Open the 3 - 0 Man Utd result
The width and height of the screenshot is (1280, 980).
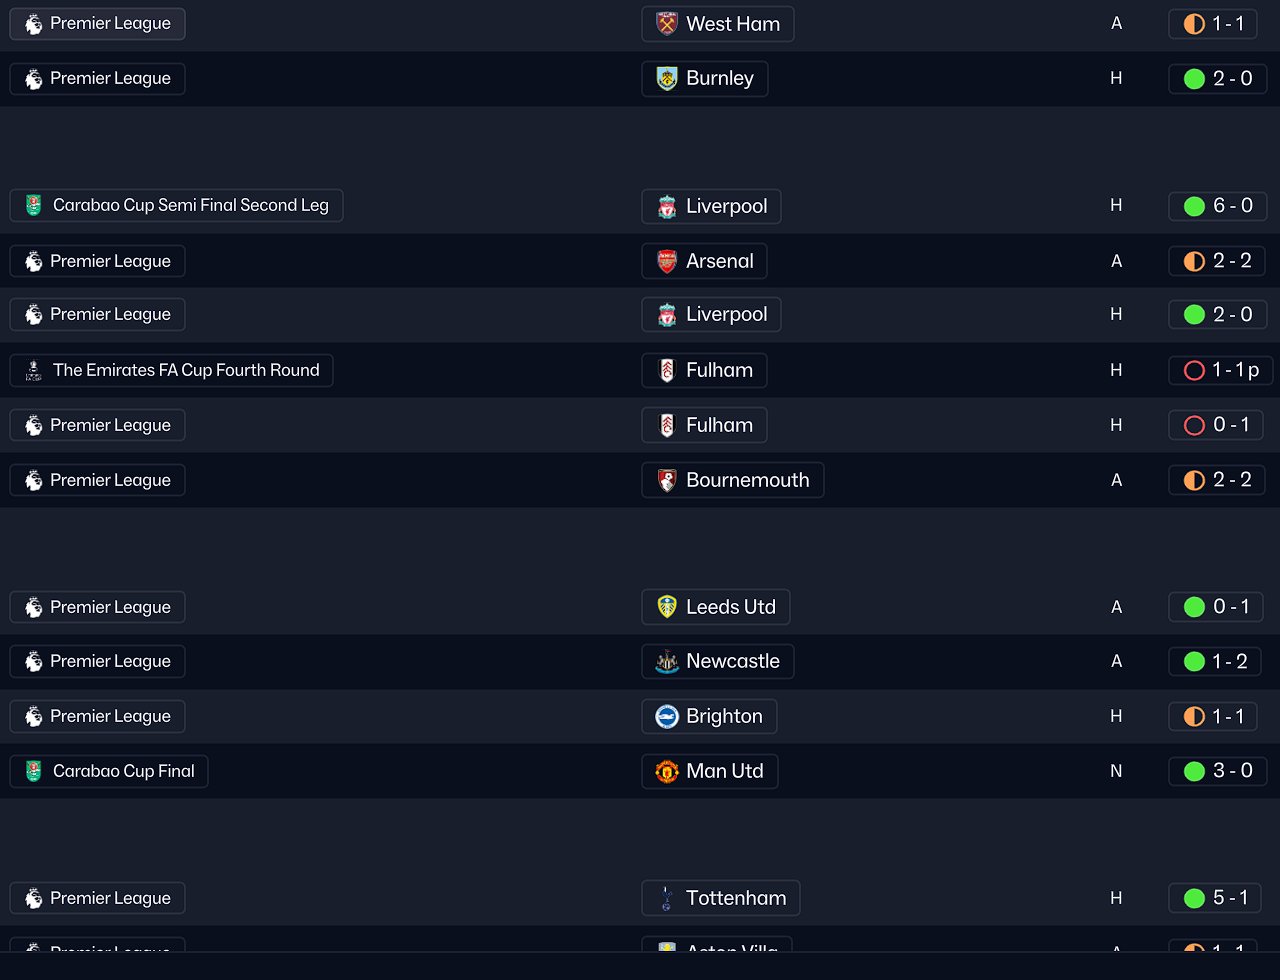[1217, 772]
